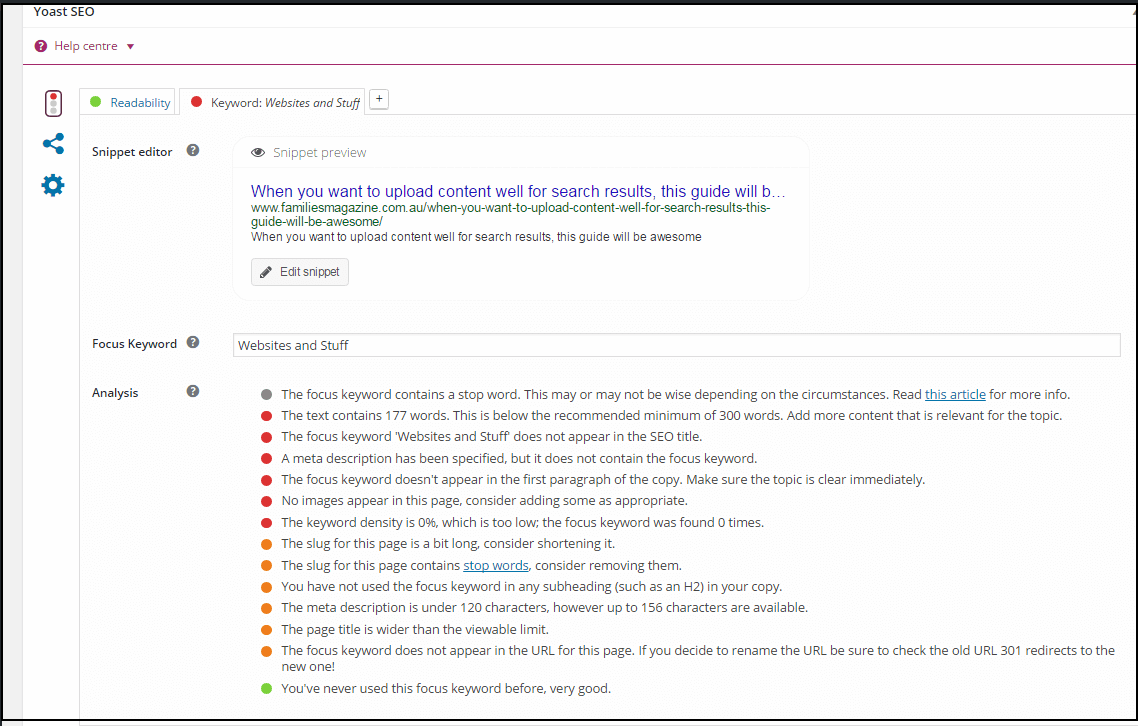This screenshot has width=1138, height=726.
Task: Show help for Analysis section
Action: (x=192, y=391)
